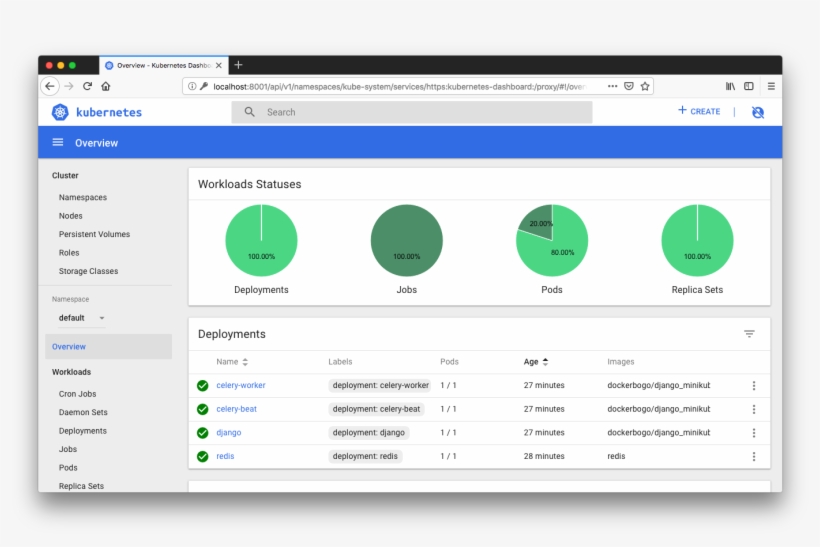
Task: Go to browser home icon
Action: (x=106, y=86)
